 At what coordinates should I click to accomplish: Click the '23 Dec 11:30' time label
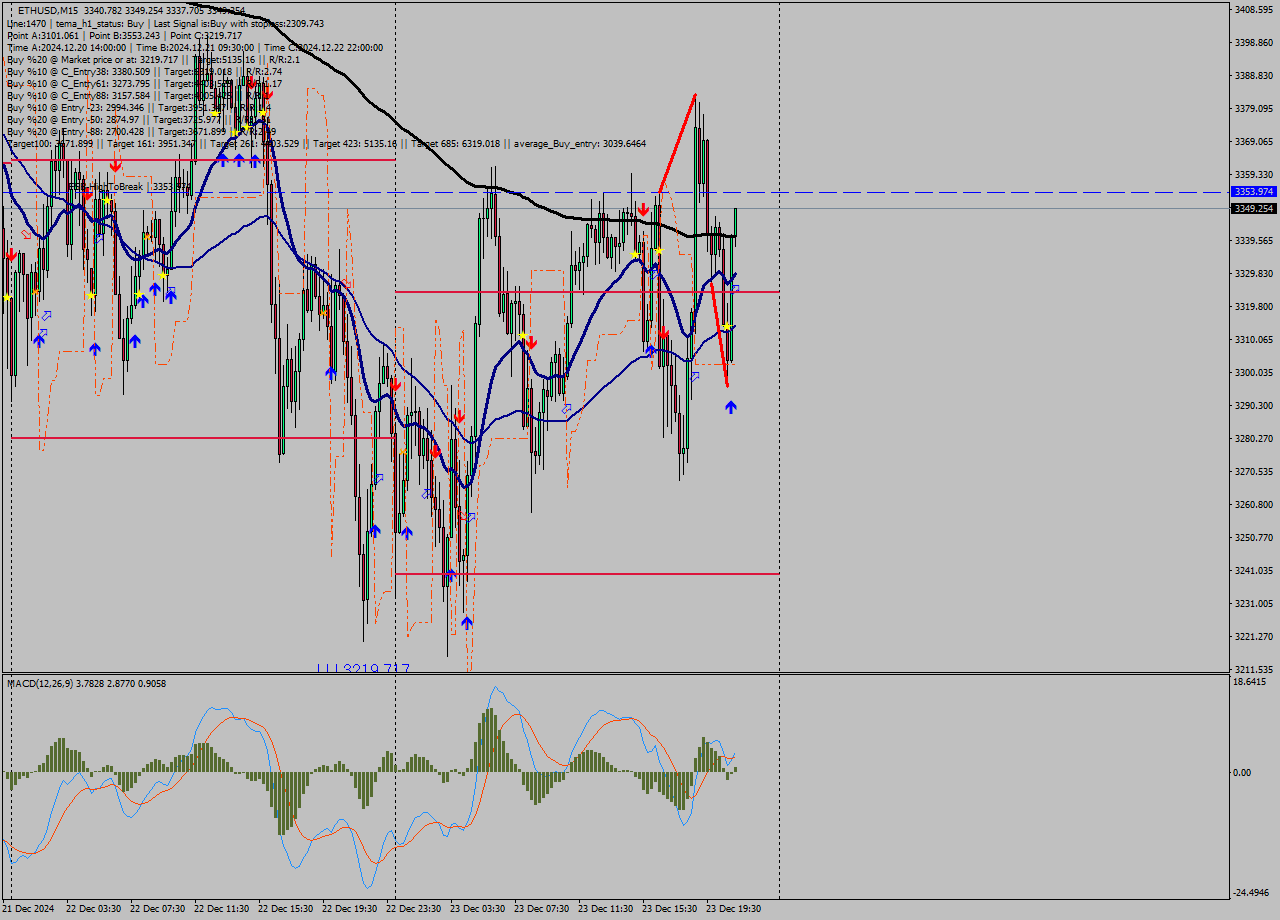coord(606,909)
